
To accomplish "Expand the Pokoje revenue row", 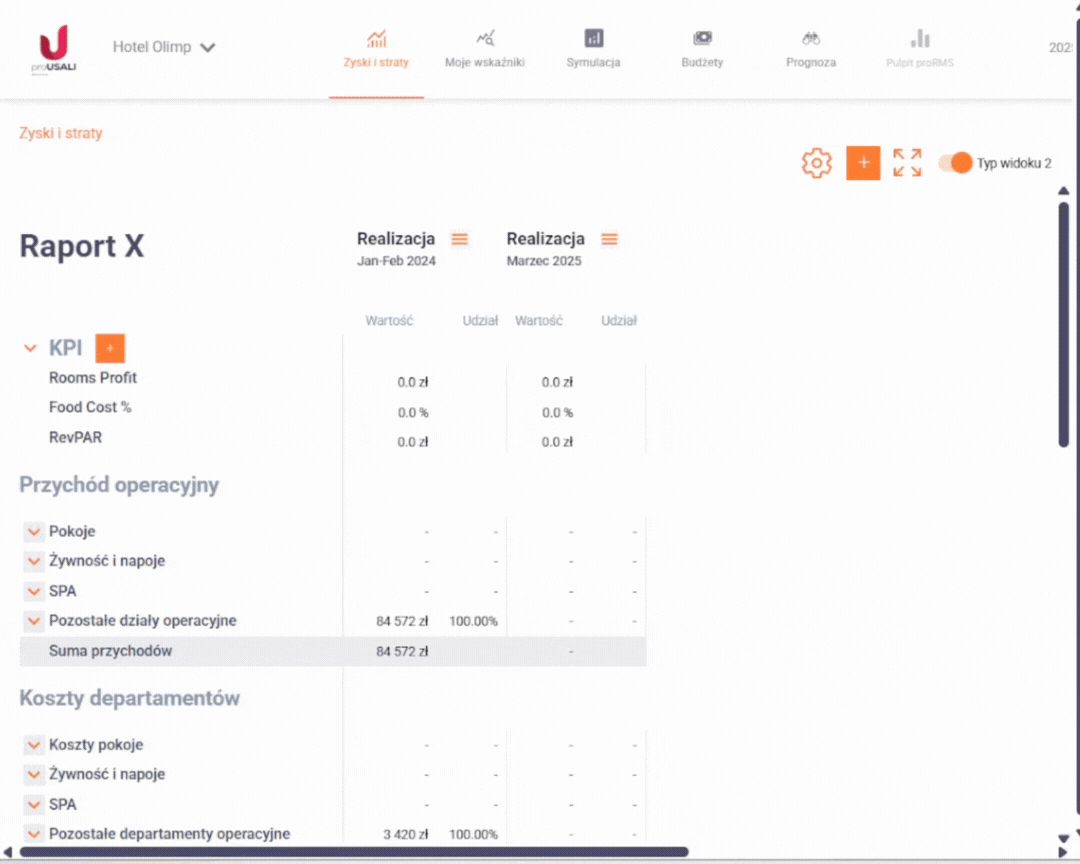I will click(34, 532).
